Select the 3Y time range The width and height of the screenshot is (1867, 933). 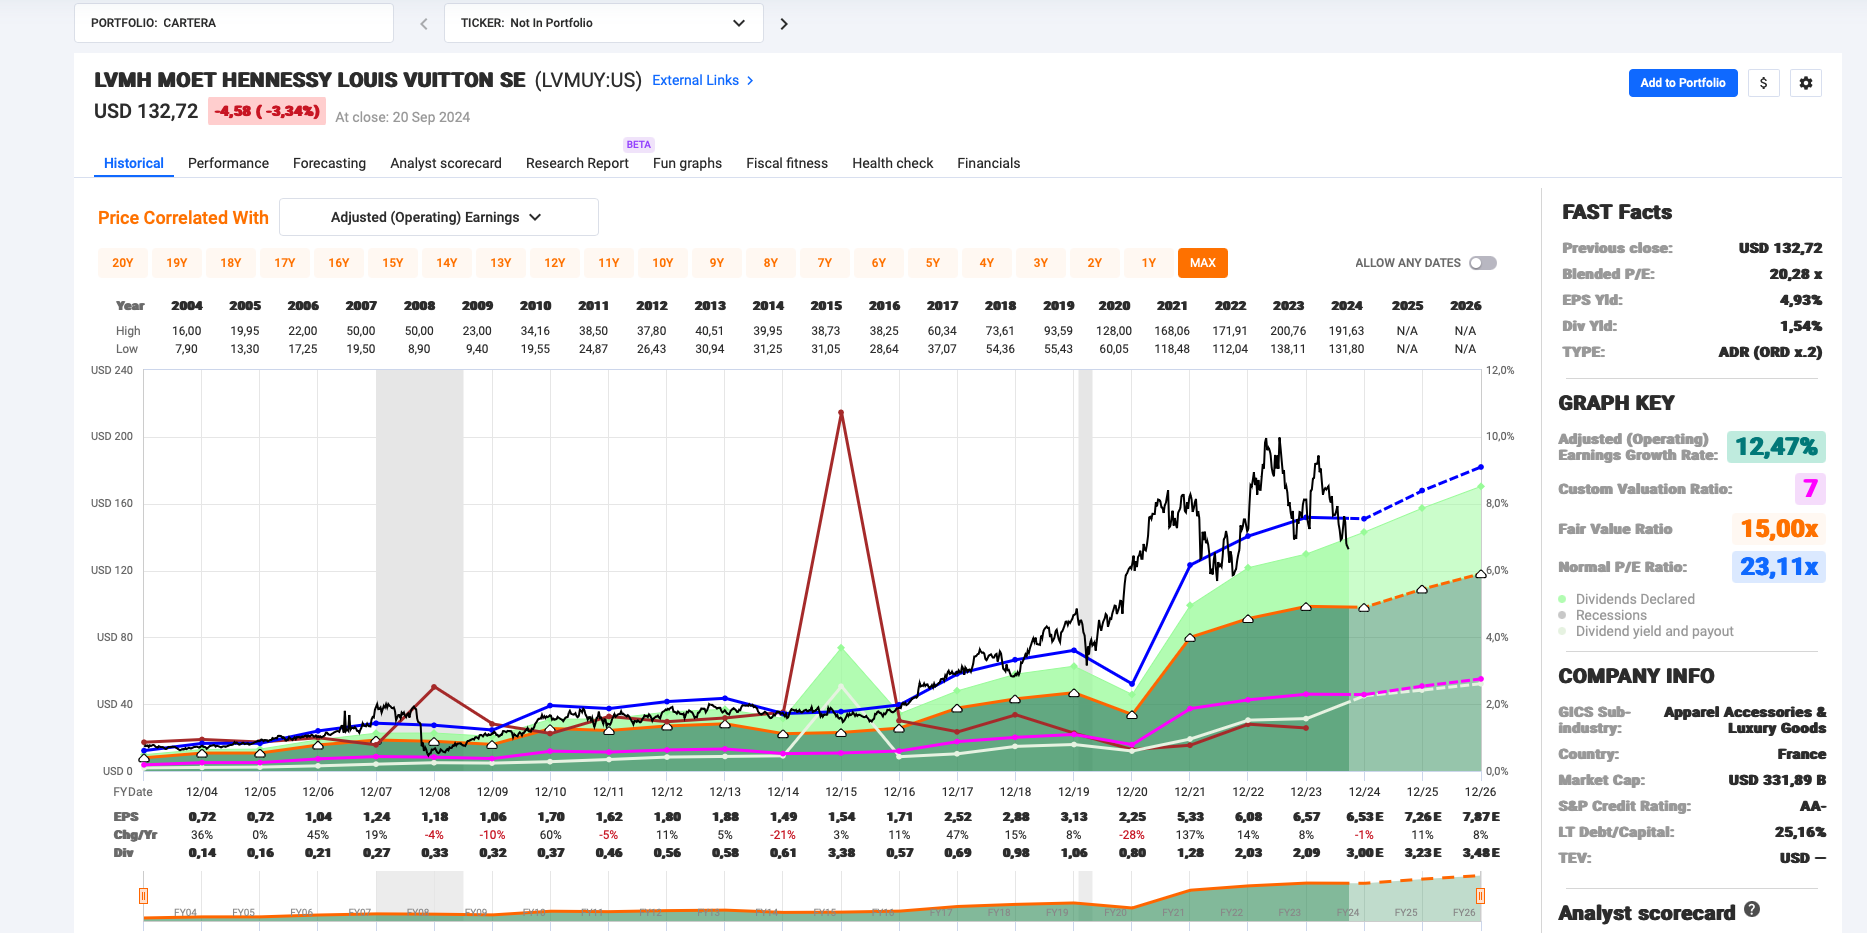pyautogui.click(x=1041, y=263)
